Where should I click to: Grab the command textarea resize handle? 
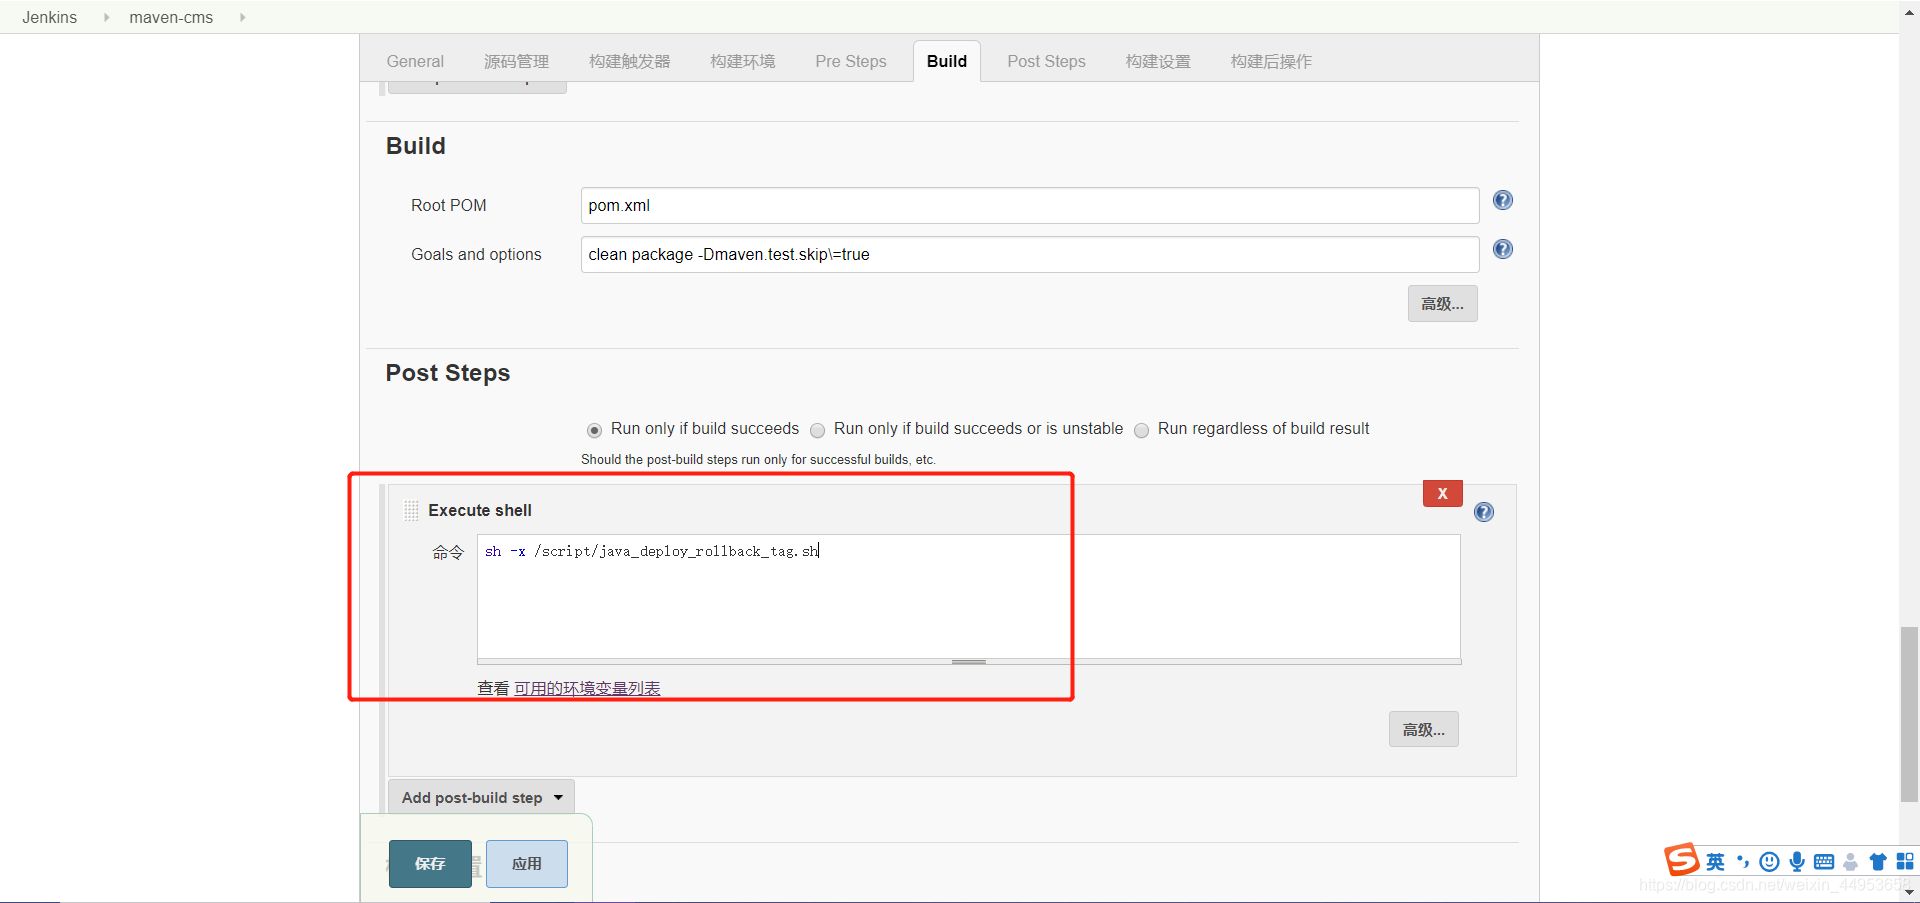click(x=969, y=662)
